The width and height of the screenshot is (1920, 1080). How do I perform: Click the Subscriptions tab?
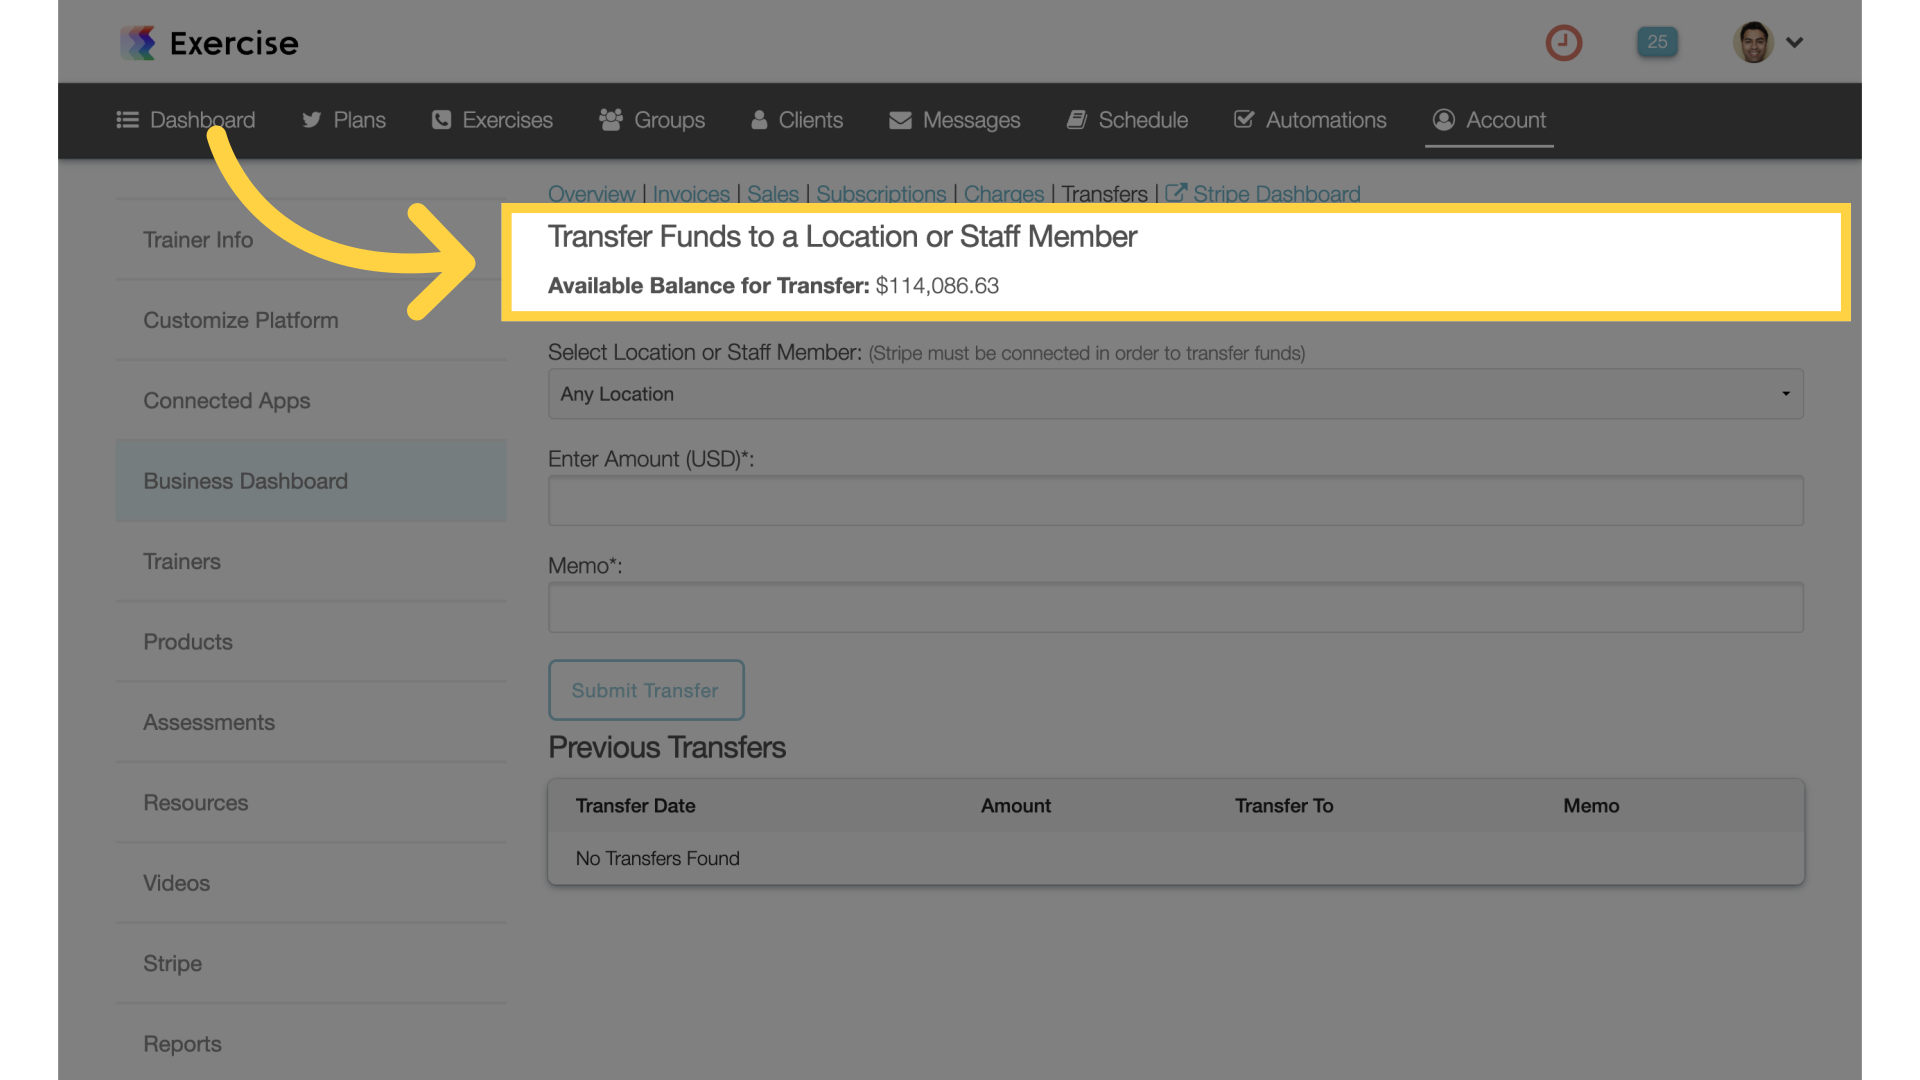[880, 194]
